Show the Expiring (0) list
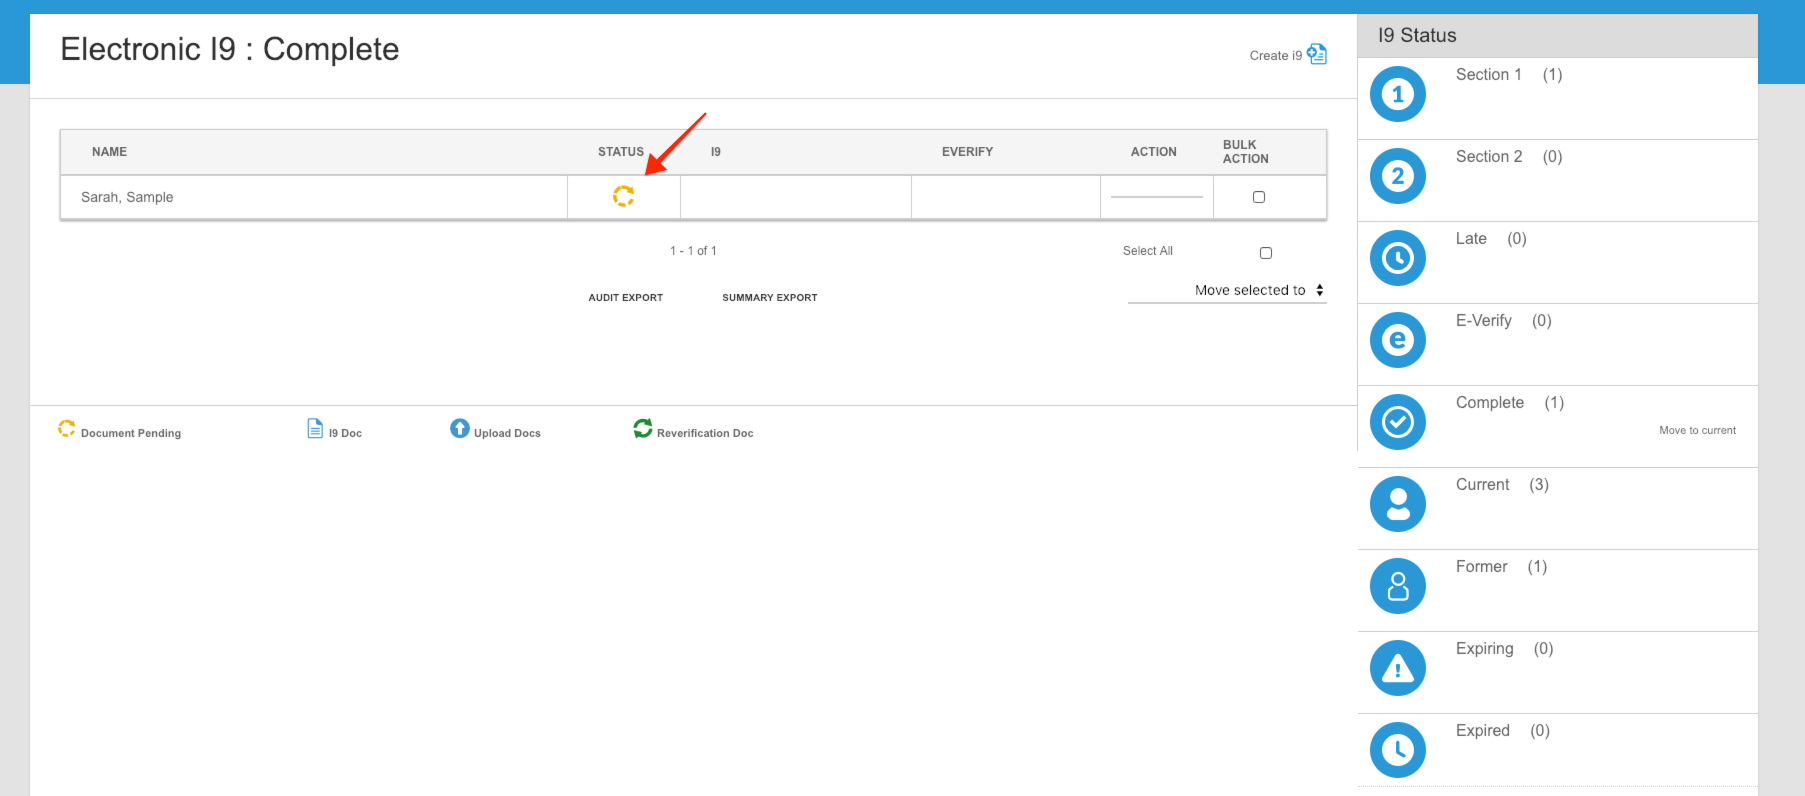The width and height of the screenshot is (1805, 796). click(x=1505, y=649)
